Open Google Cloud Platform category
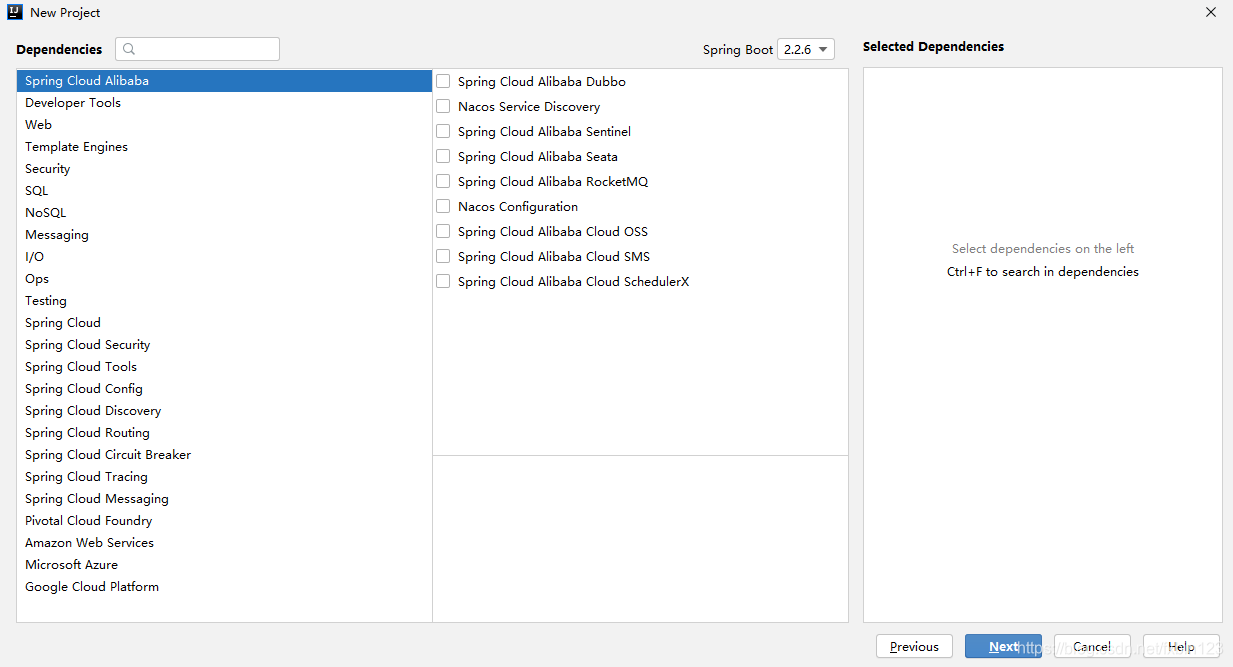1233x667 pixels. [224, 587]
